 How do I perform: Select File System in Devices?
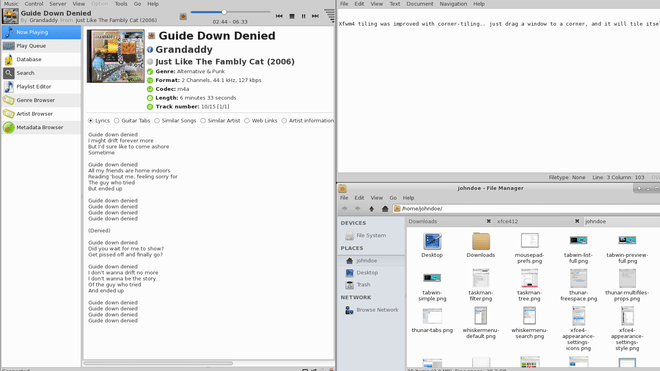click(371, 235)
